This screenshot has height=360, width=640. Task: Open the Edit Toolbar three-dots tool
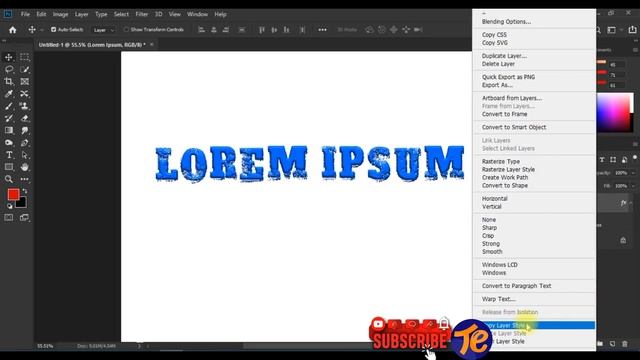pyautogui.click(x=24, y=179)
